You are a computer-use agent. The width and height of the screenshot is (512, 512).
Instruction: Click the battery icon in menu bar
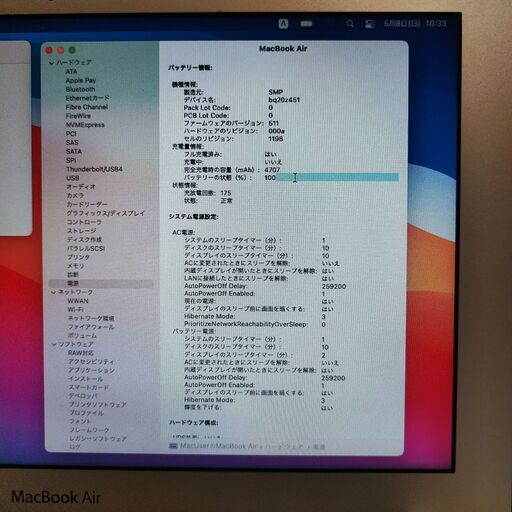click(x=306, y=24)
